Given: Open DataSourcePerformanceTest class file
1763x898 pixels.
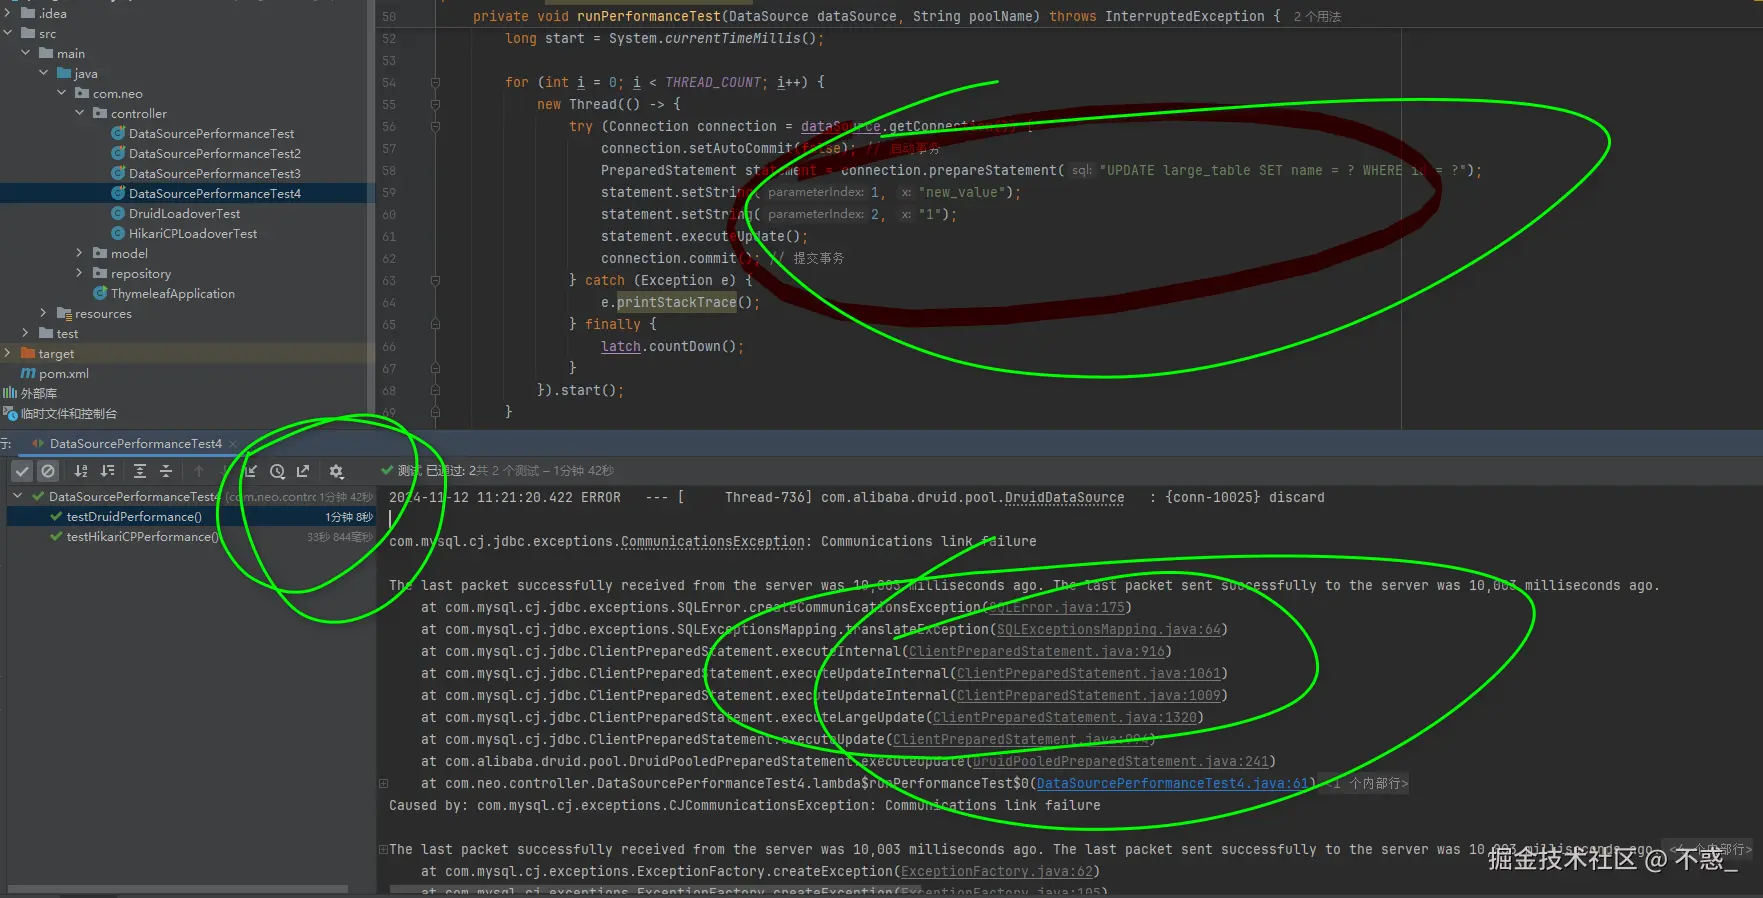Looking at the screenshot, I should (x=203, y=133).
